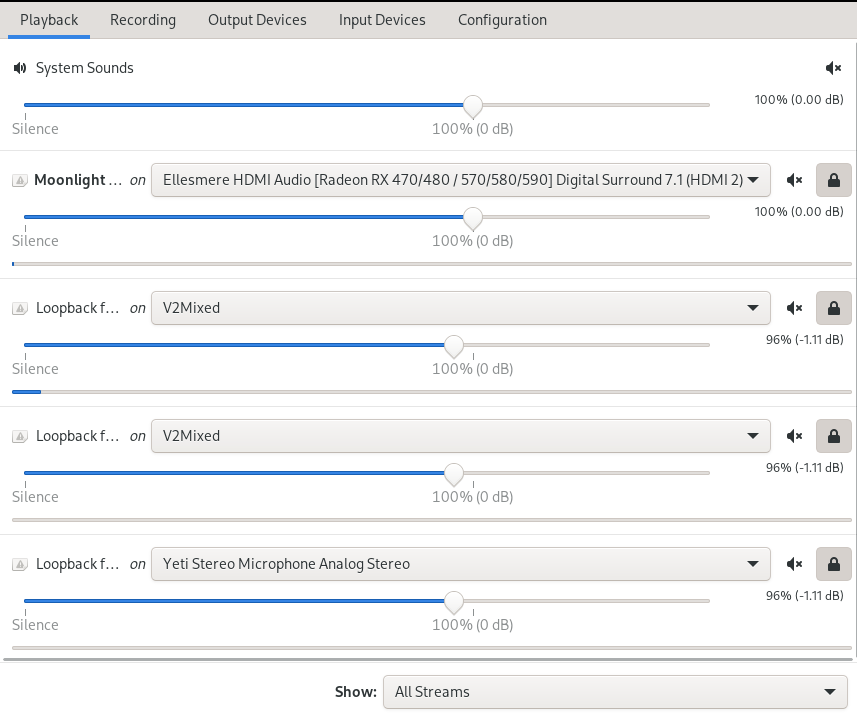Click the Yeti loopback 96% (-1.11 dB) readout
The image size is (857, 720).
[805, 595]
